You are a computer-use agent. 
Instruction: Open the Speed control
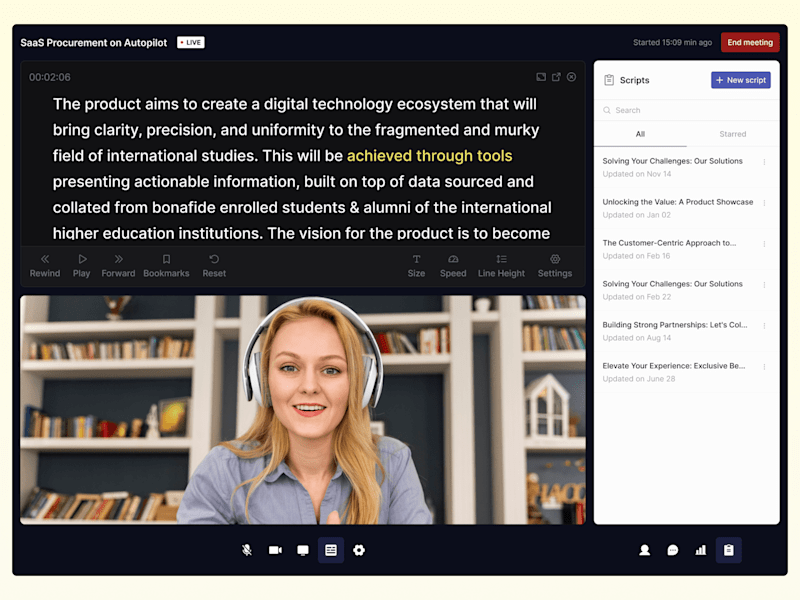453,266
